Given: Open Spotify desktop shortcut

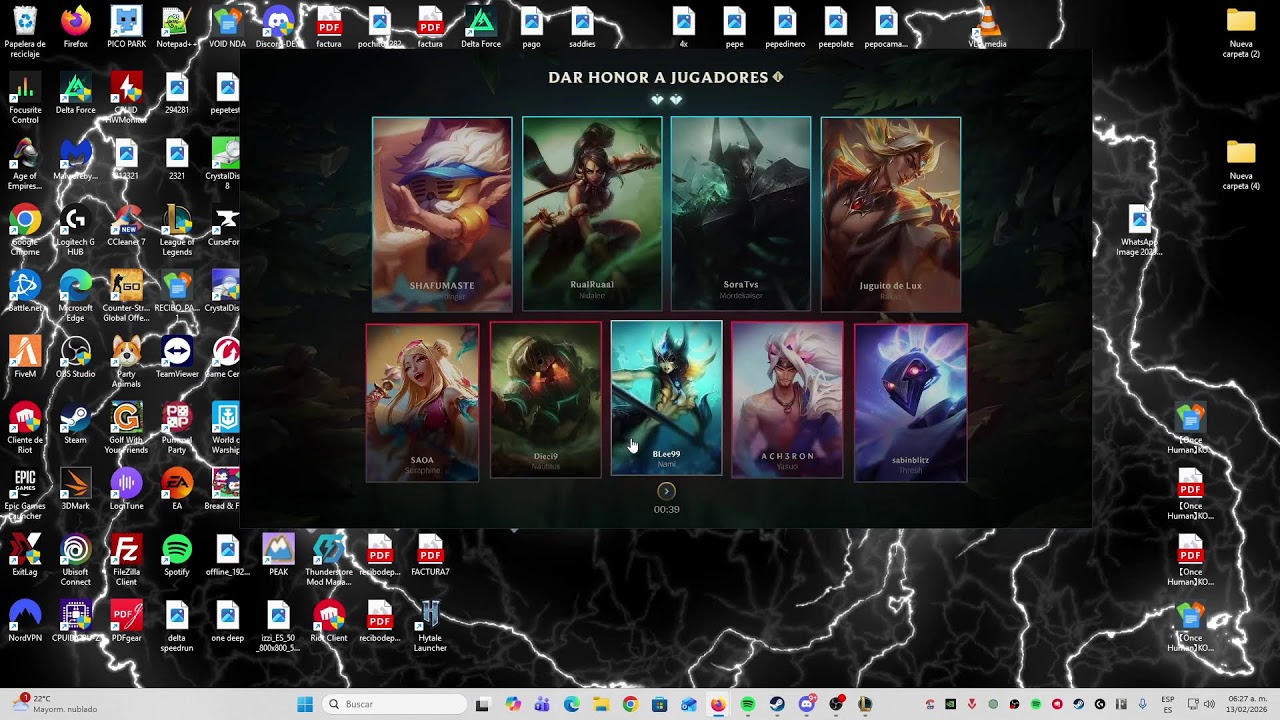Looking at the screenshot, I should click(x=177, y=556).
